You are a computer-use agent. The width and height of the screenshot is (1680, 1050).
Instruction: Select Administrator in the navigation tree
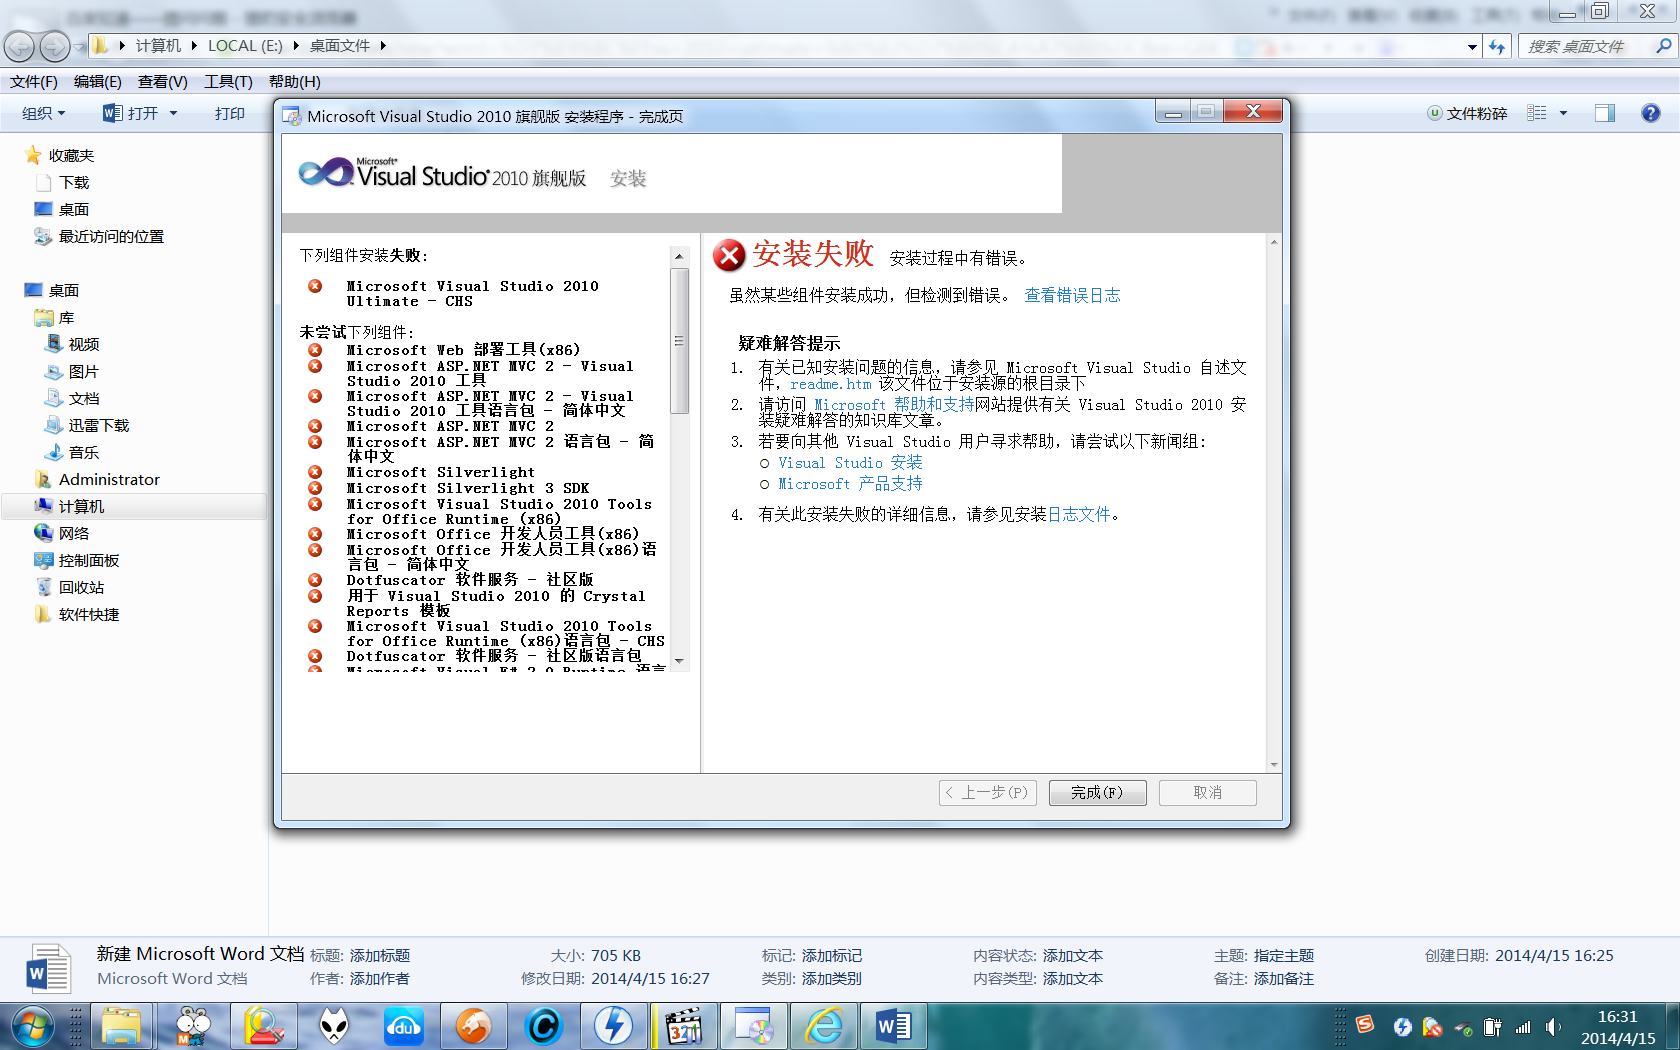(109, 479)
